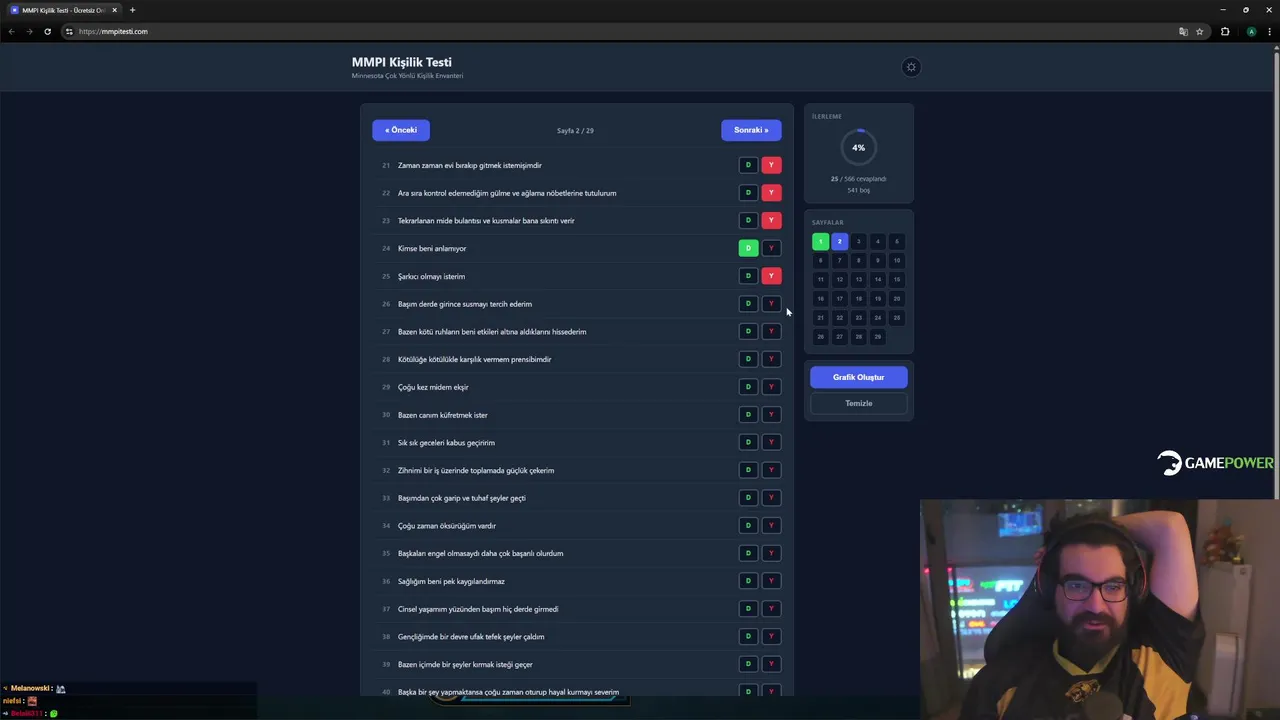Jump to page 17 in Sayfalar
Image resolution: width=1280 pixels, height=720 pixels.
[839, 298]
